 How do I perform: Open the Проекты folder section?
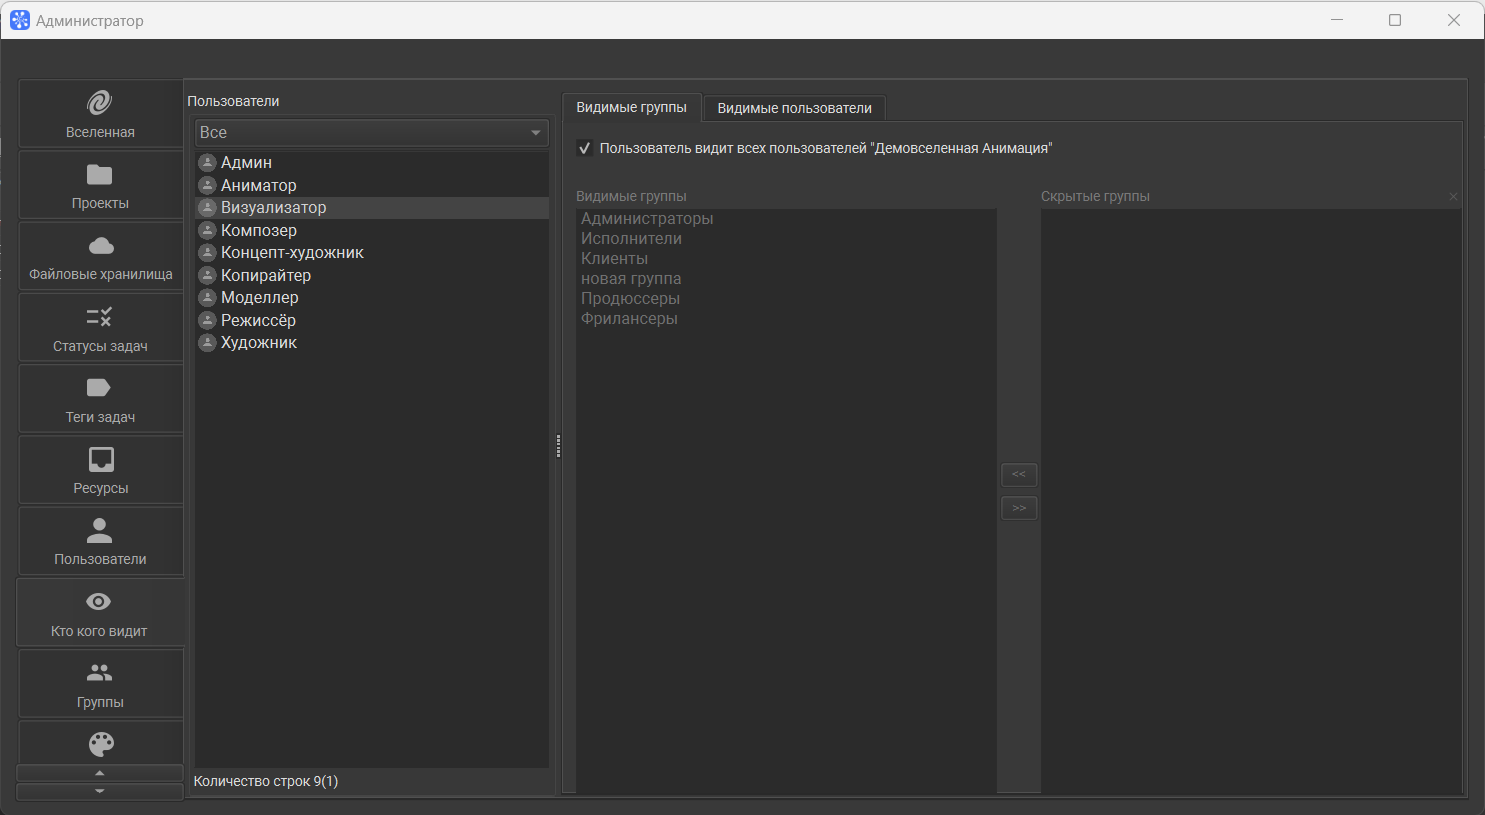click(100, 185)
